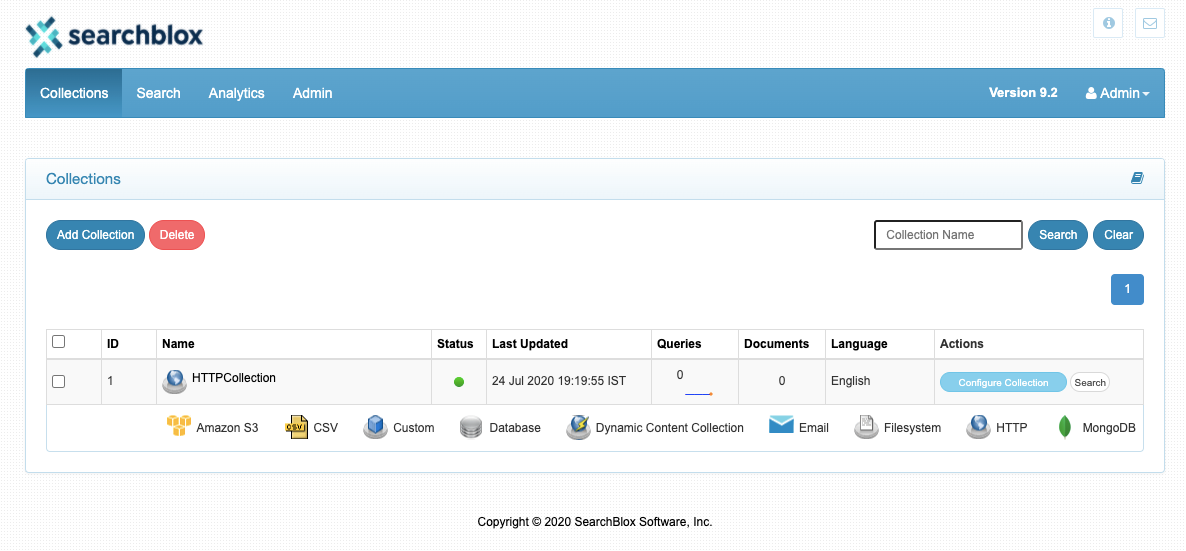
Task: Expand the Admin user dropdown
Action: coord(1117,93)
